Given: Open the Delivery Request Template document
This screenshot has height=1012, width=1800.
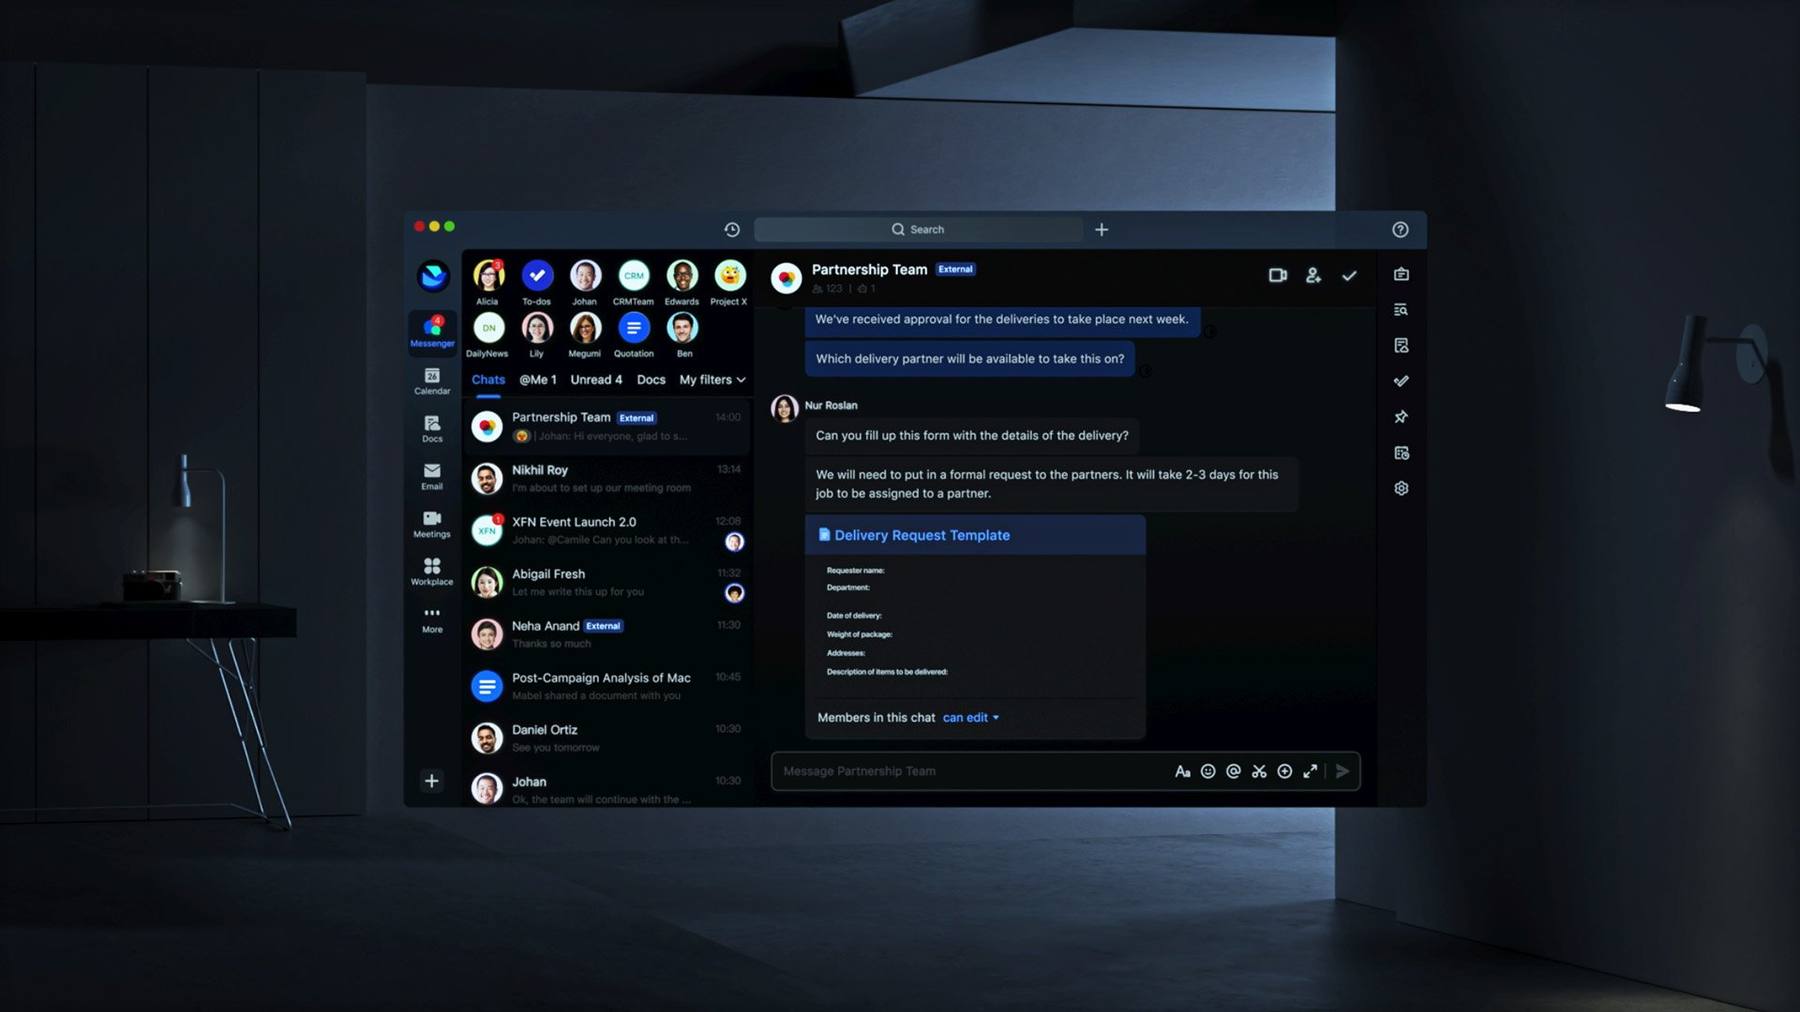Looking at the screenshot, I should click(921, 535).
